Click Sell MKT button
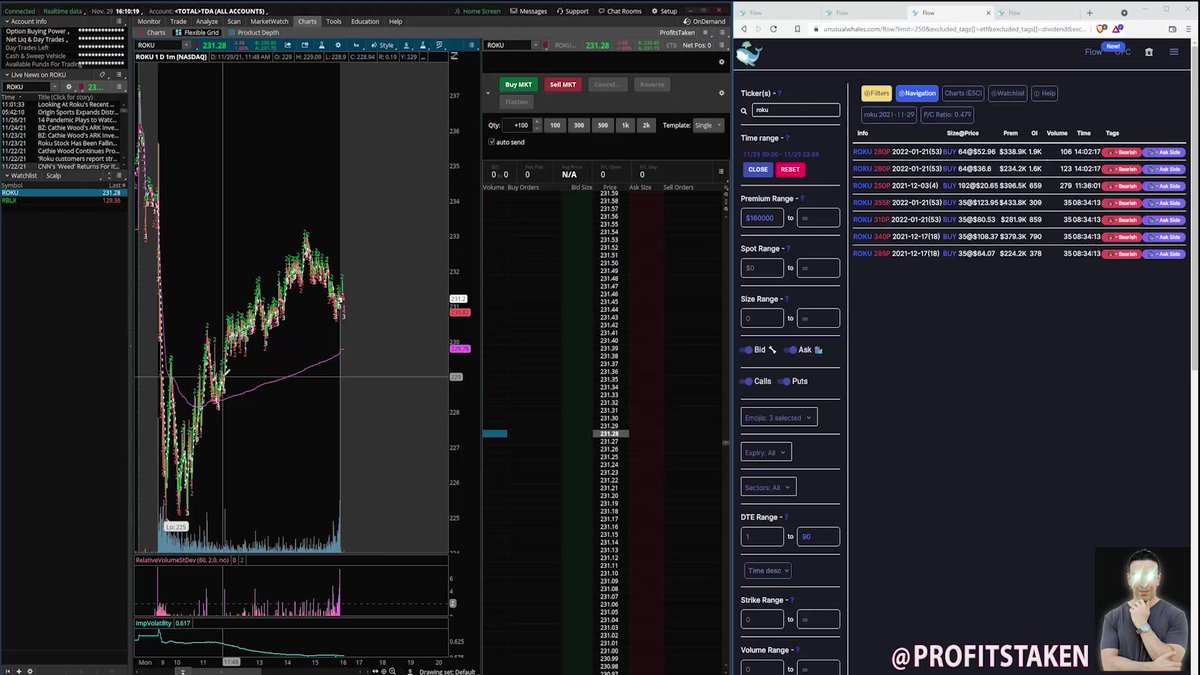Viewport: 1200px width, 675px height. 563,85
